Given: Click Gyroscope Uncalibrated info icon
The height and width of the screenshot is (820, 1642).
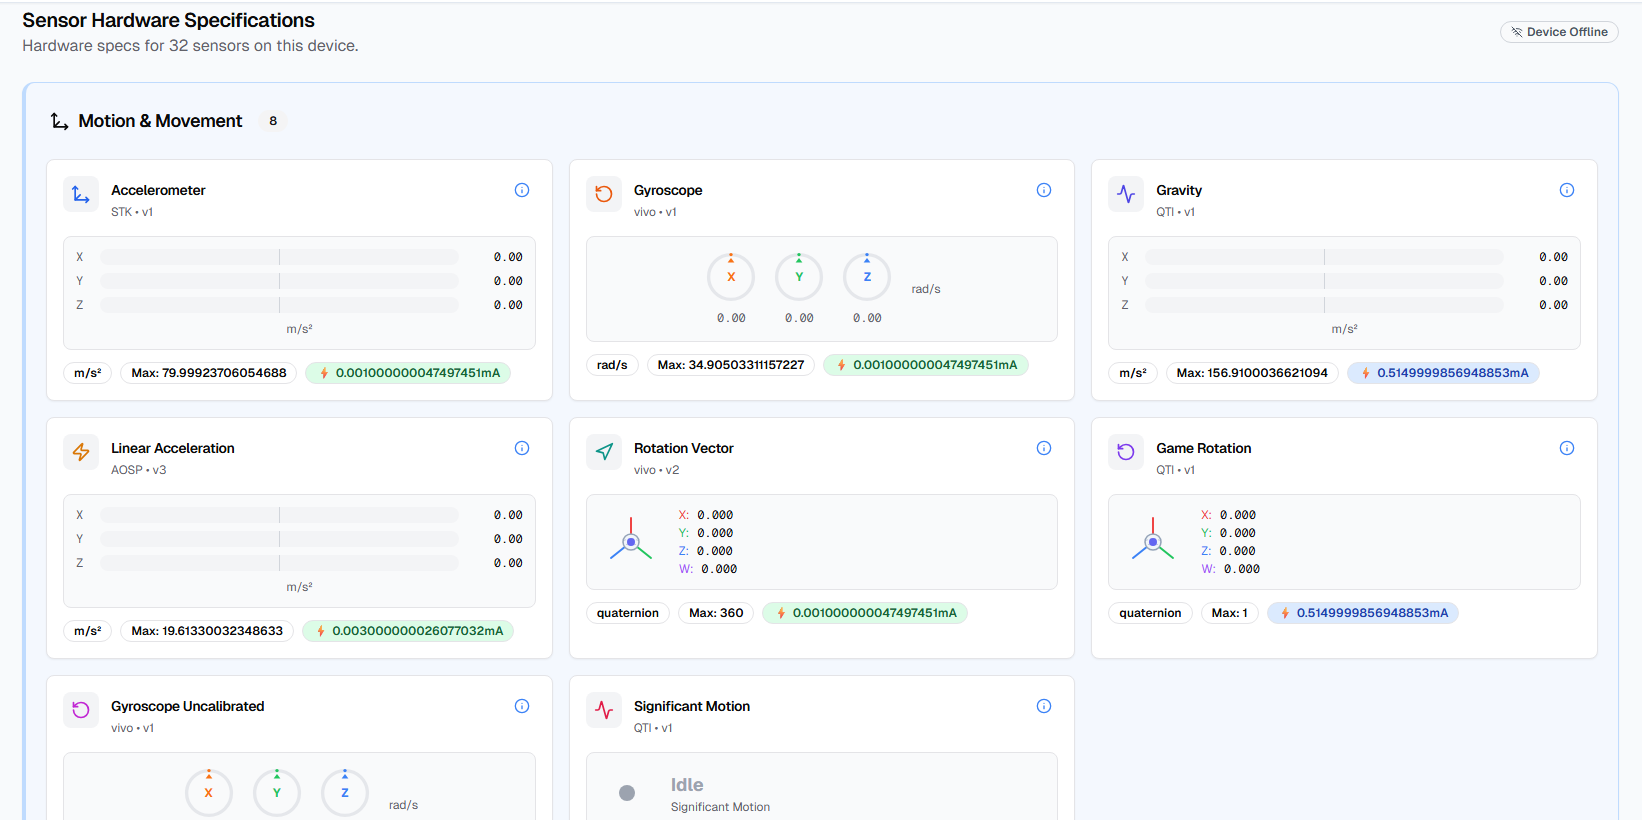Looking at the screenshot, I should pyautogui.click(x=522, y=706).
